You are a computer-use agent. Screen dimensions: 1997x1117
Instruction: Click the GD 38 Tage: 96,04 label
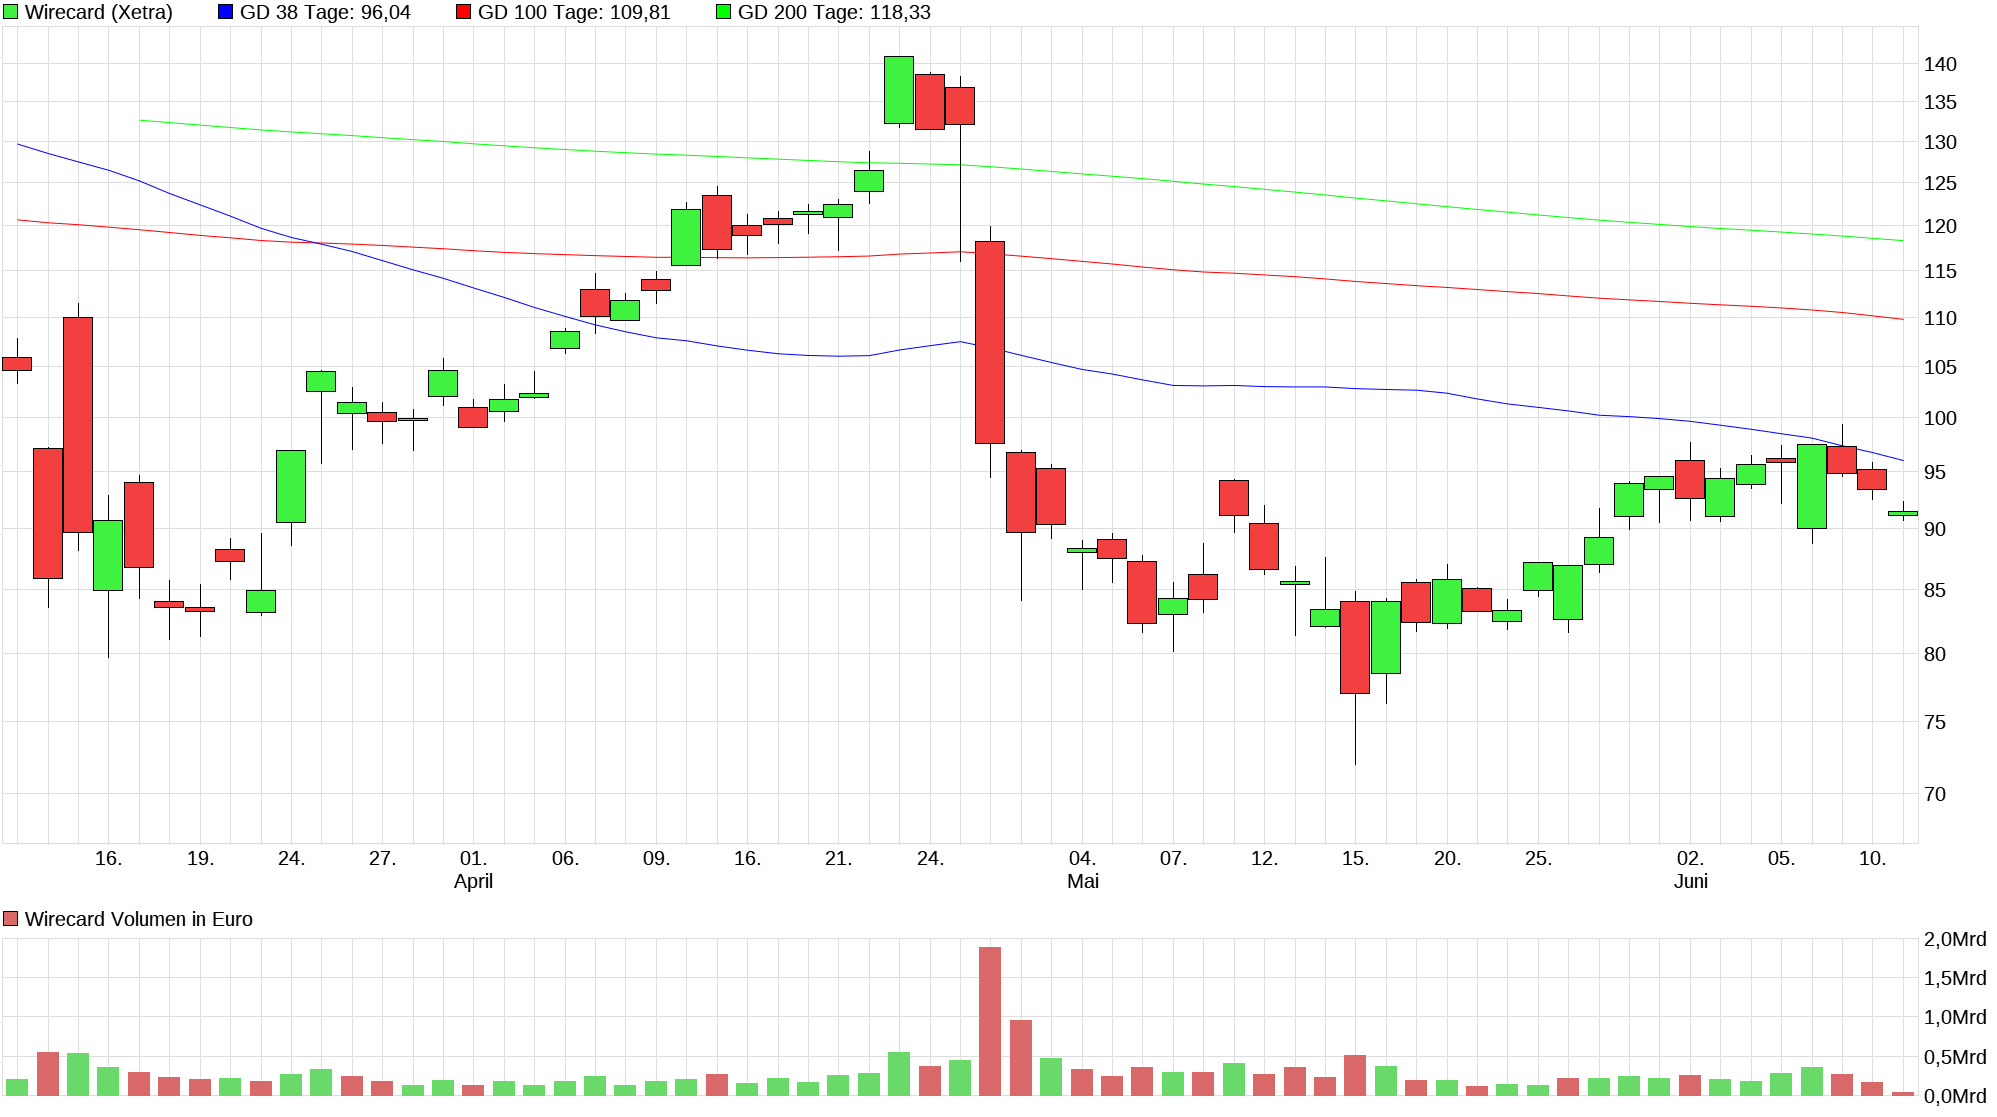tap(325, 12)
